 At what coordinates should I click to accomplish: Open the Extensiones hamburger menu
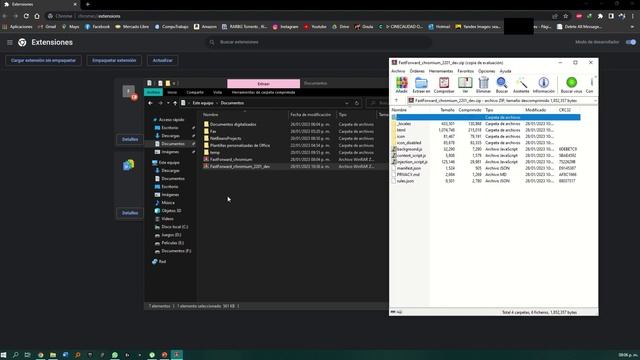[10, 42]
